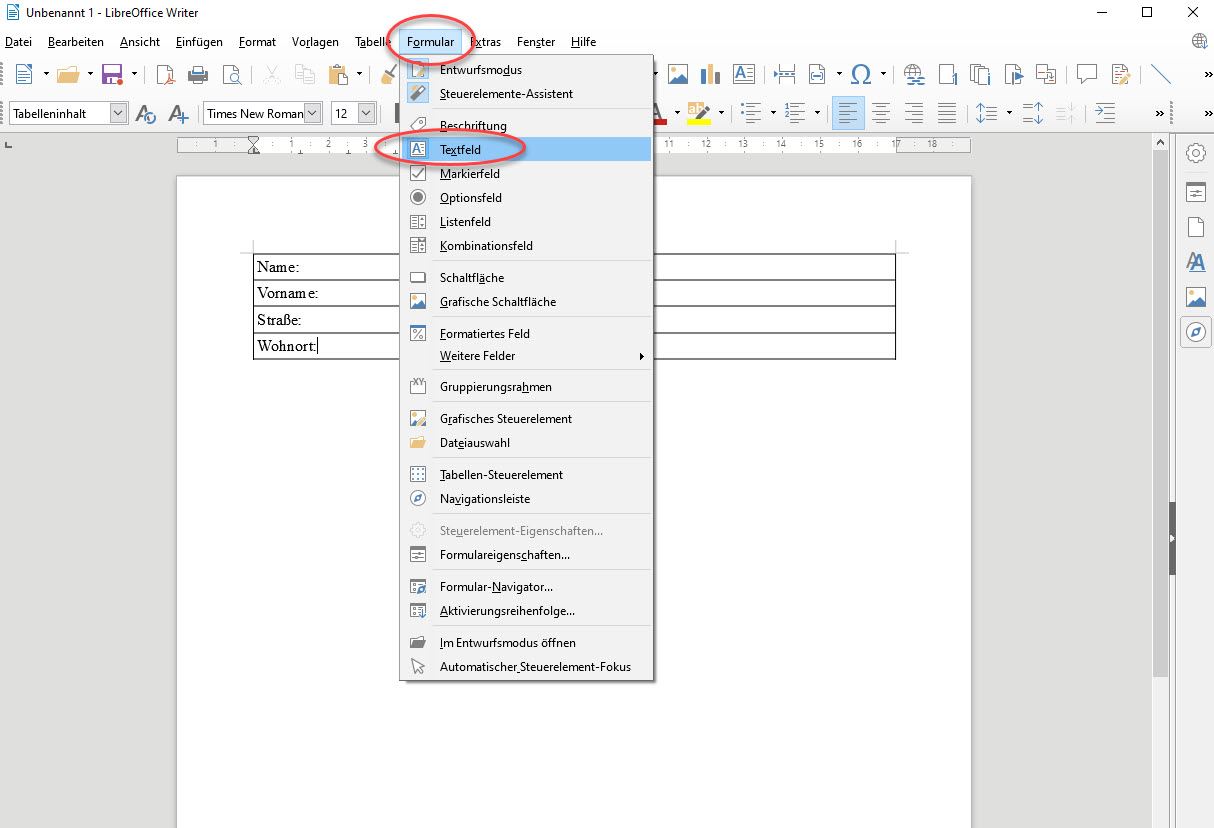Click the table cell containing Name:

[x=327, y=267]
